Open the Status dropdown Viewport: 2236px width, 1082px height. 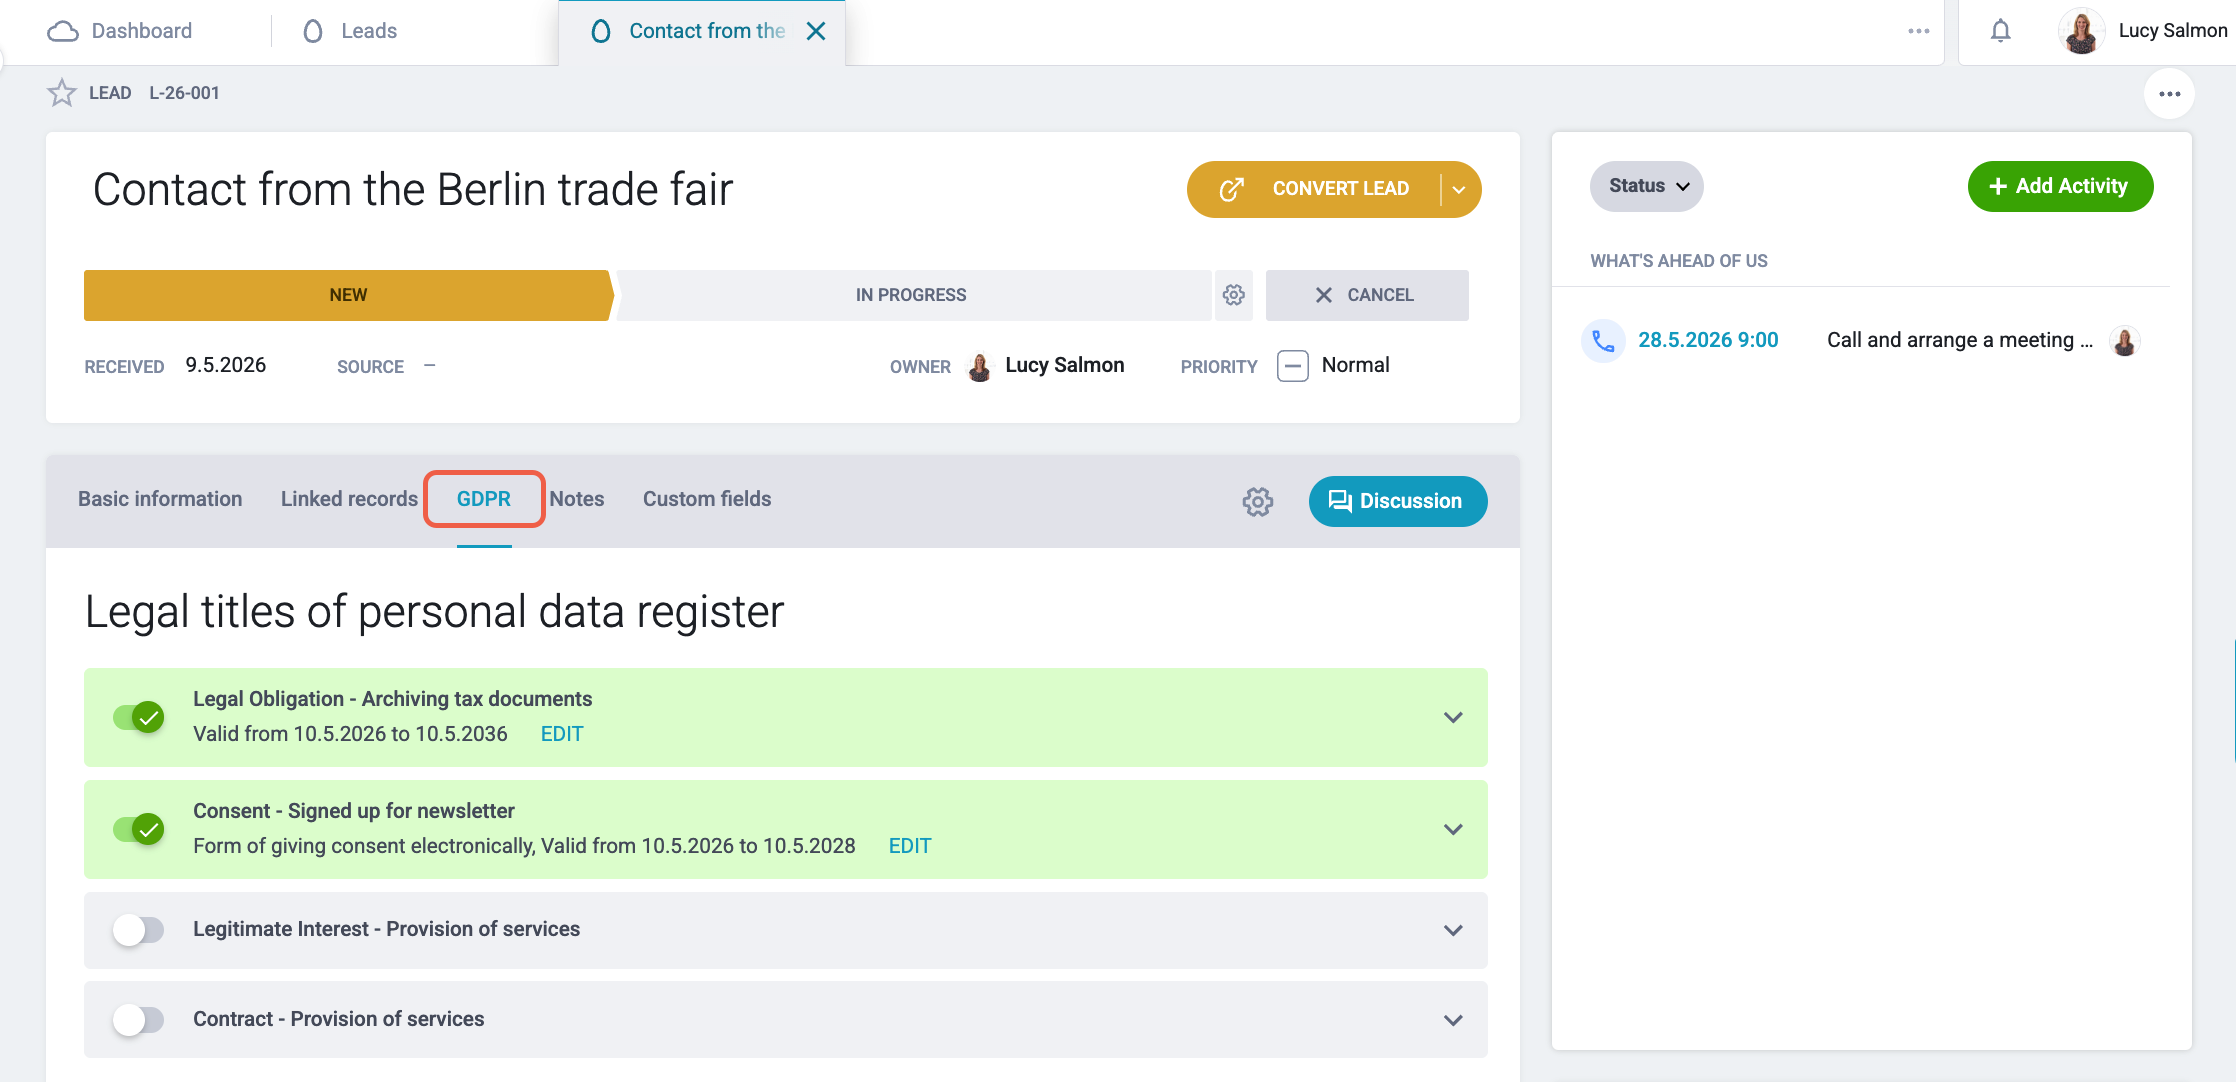click(1647, 186)
